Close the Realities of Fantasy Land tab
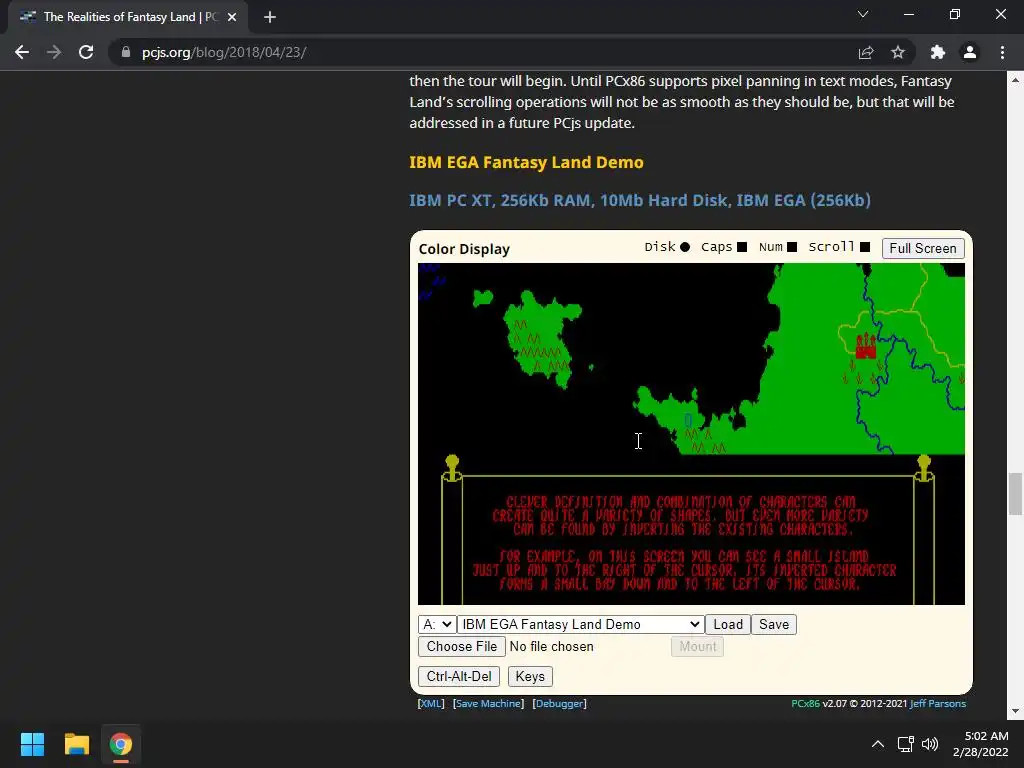The height and width of the screenshot is (768, 1024). point(232,17)
